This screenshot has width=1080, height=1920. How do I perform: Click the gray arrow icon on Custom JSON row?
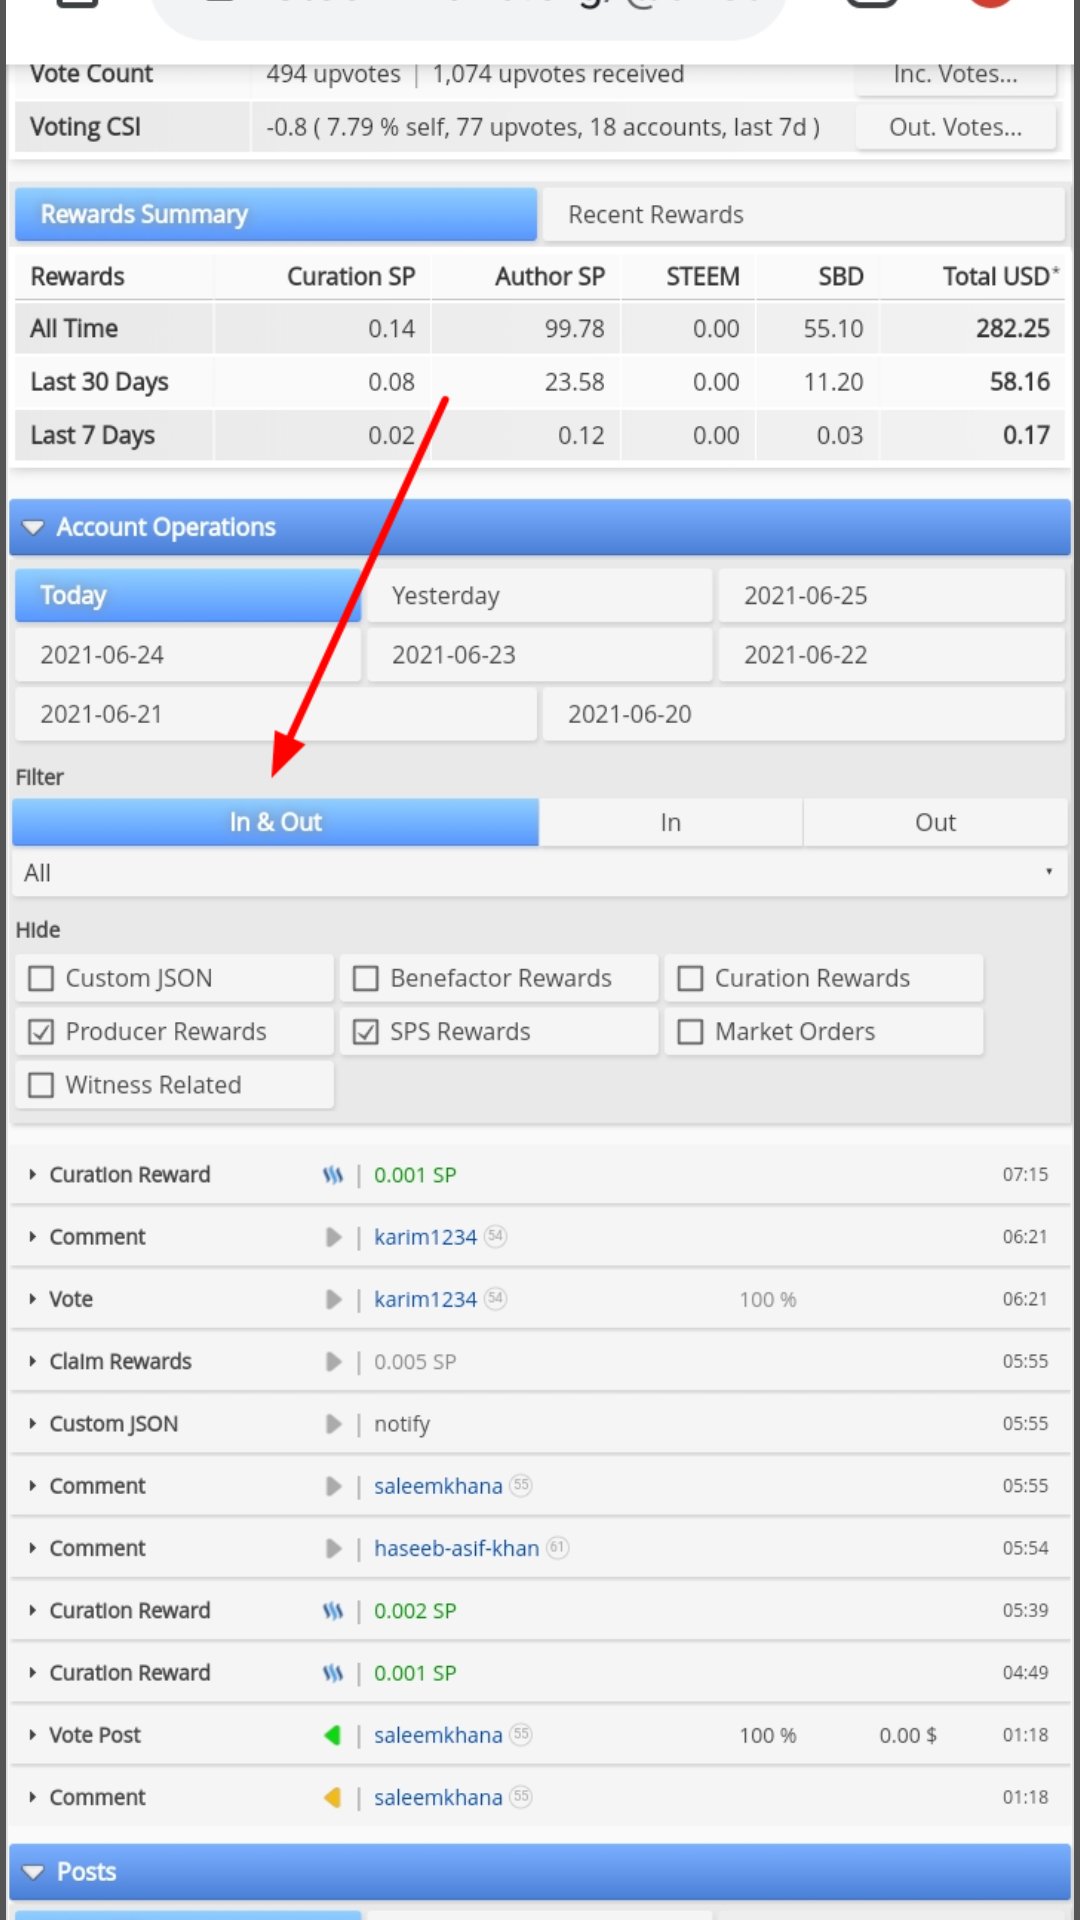click(334, 1424)
